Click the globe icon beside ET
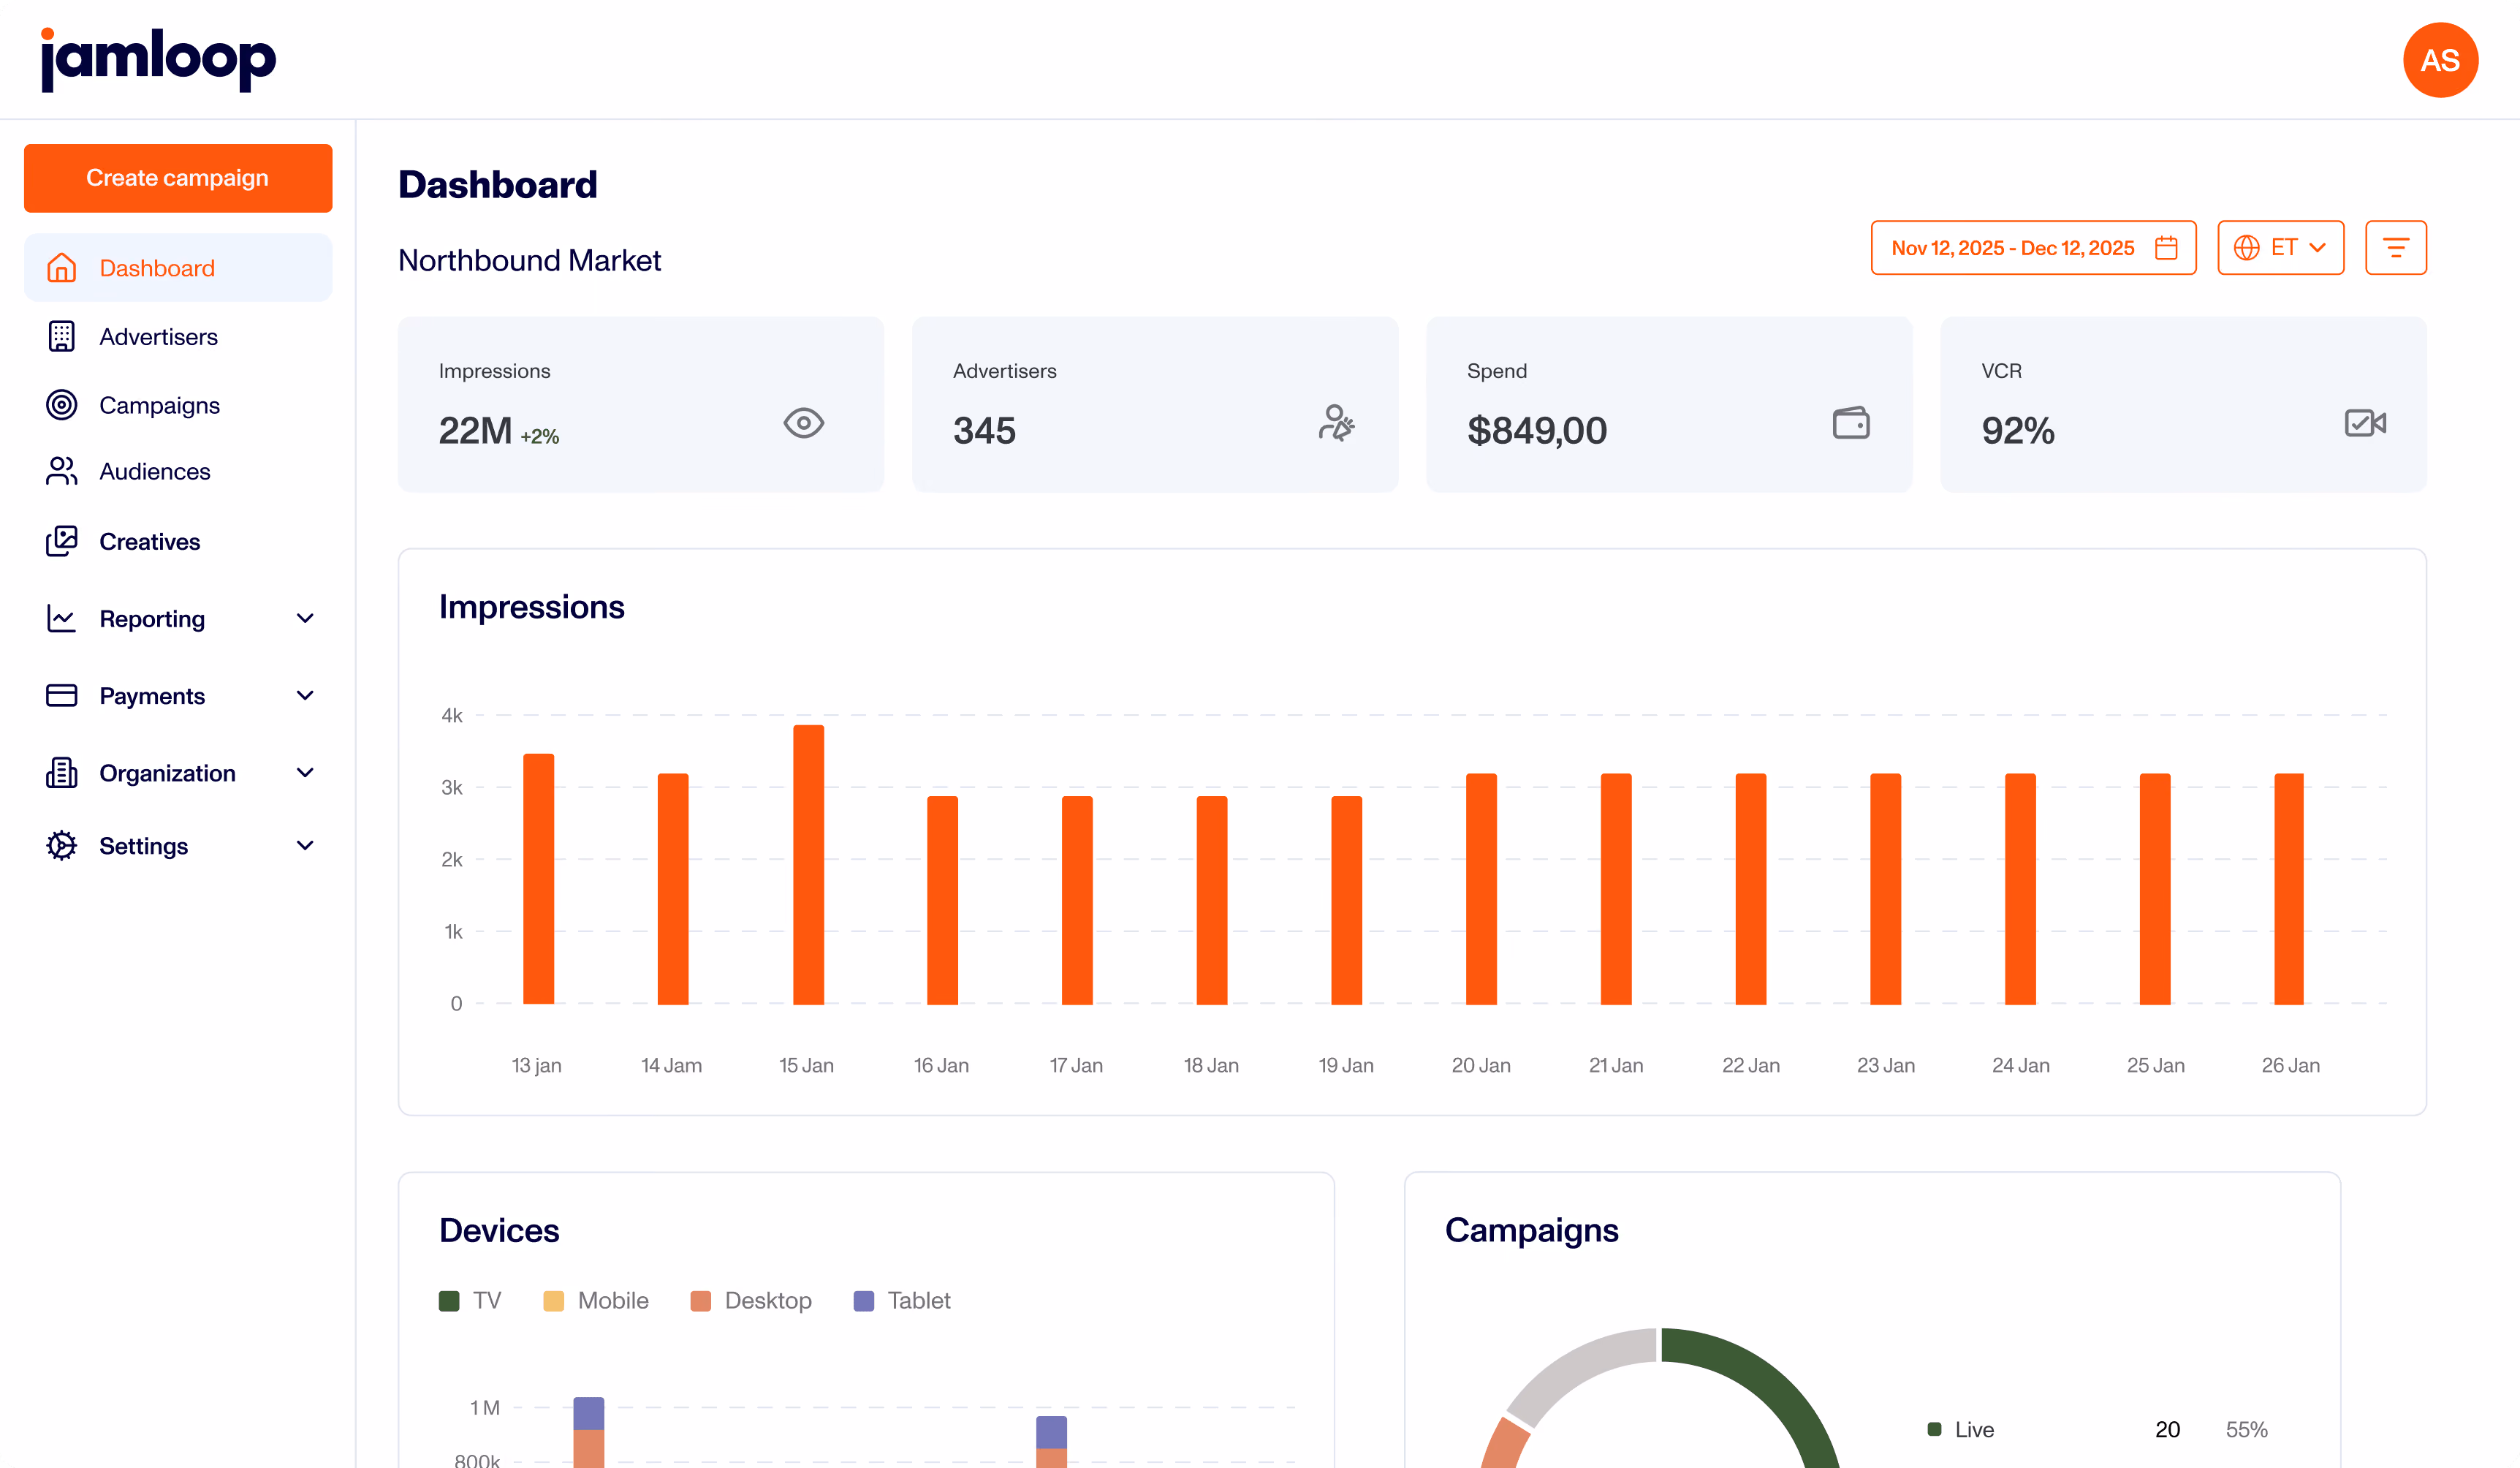The width and height of the screenshot is (2520, 1468). click(2246, 248)
